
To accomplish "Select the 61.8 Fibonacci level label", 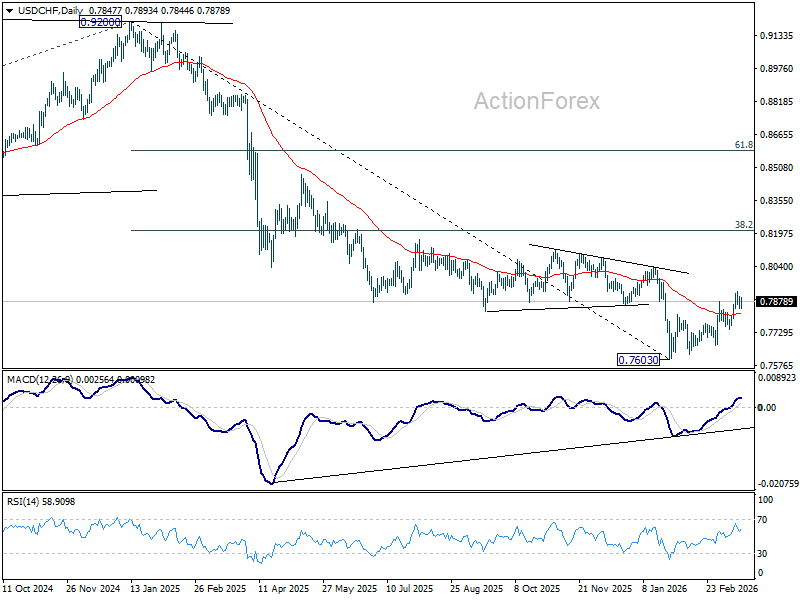I will click(x=743, y=145).
